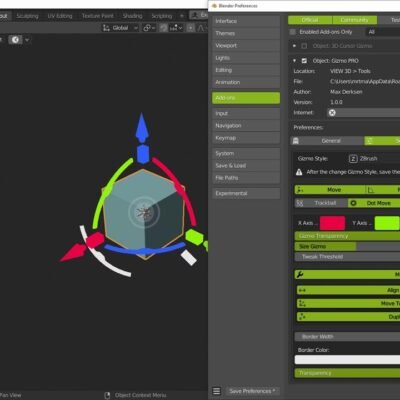Expand the Object: 3D Cursor Gizmo entry

pos(294,46)
